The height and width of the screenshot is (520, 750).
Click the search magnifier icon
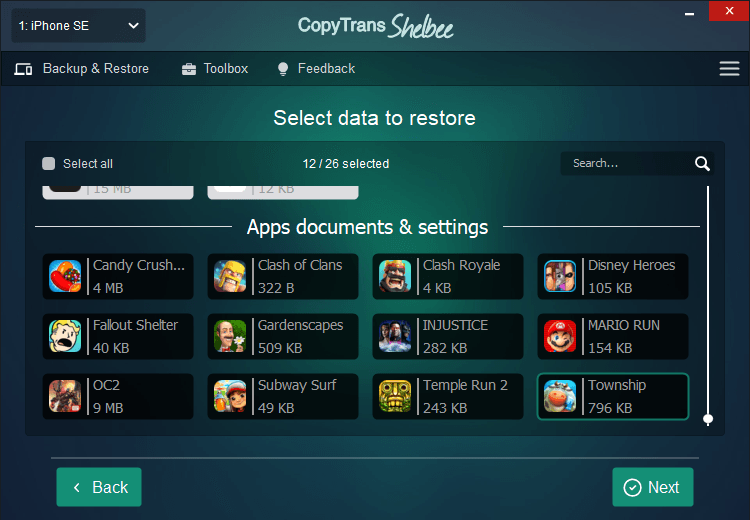pyautogui.click(x=702, y=164)
